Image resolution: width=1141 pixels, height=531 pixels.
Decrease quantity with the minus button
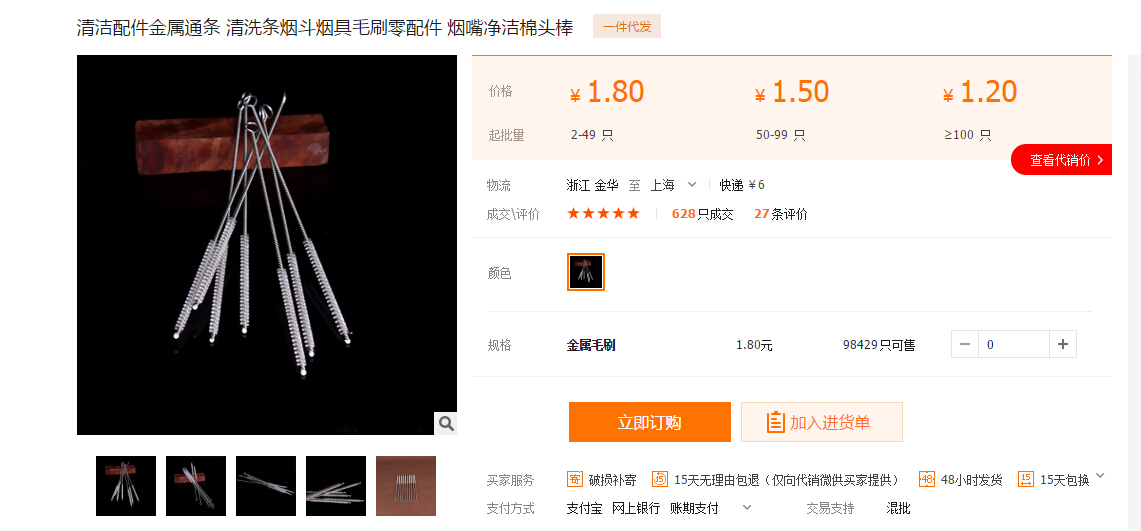pos(965,345)
